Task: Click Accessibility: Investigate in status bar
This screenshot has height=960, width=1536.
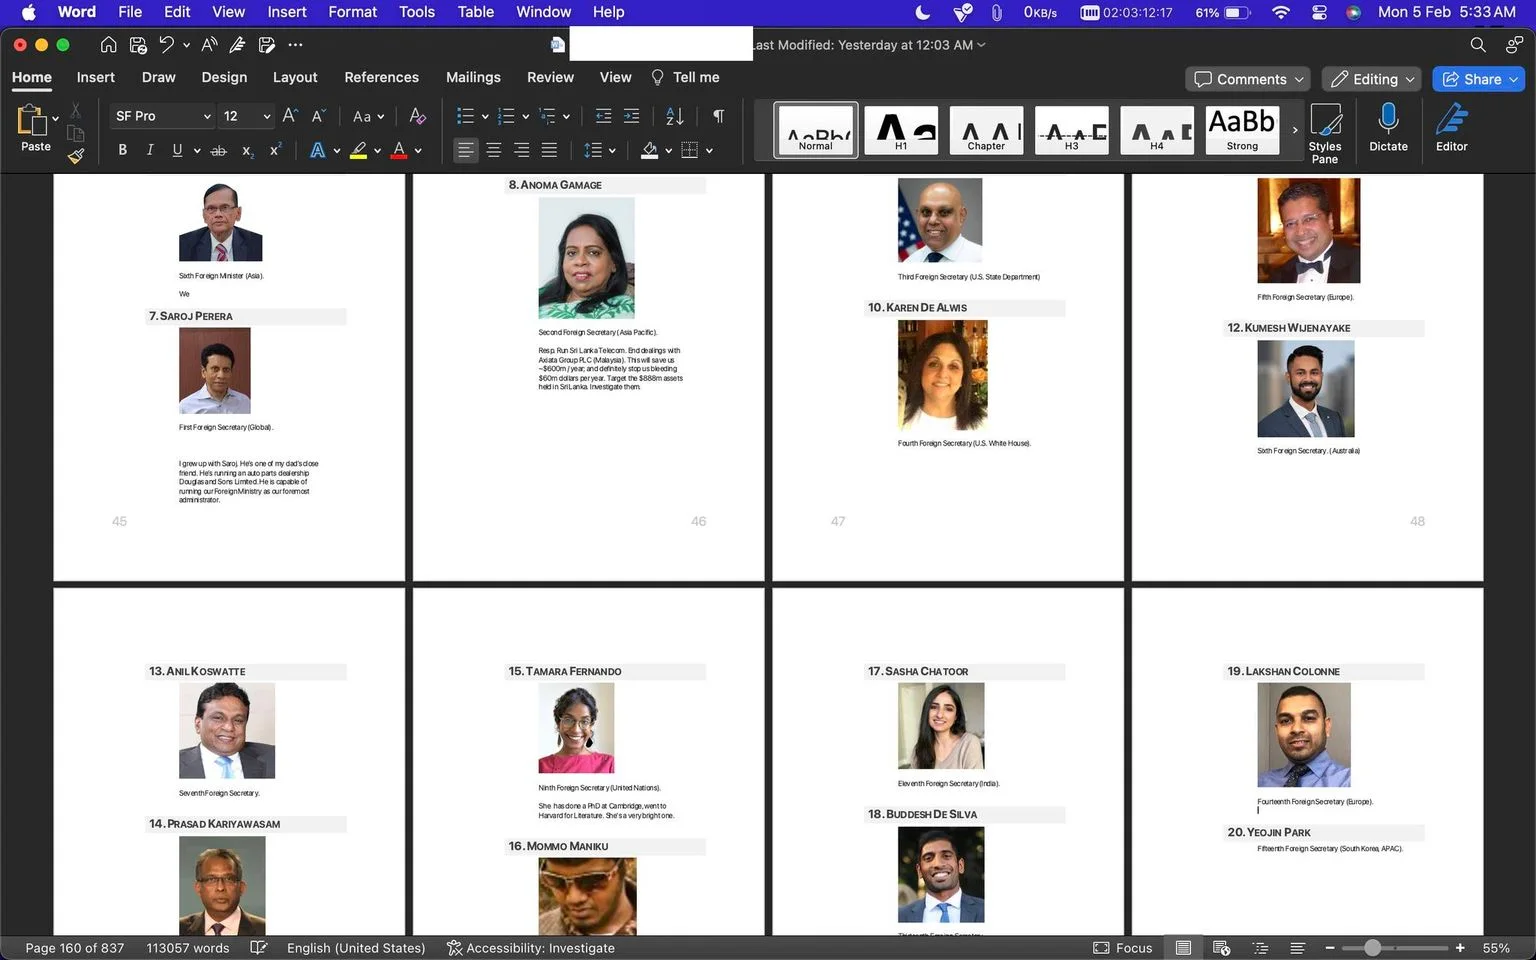Action: (x=531, y=948)
